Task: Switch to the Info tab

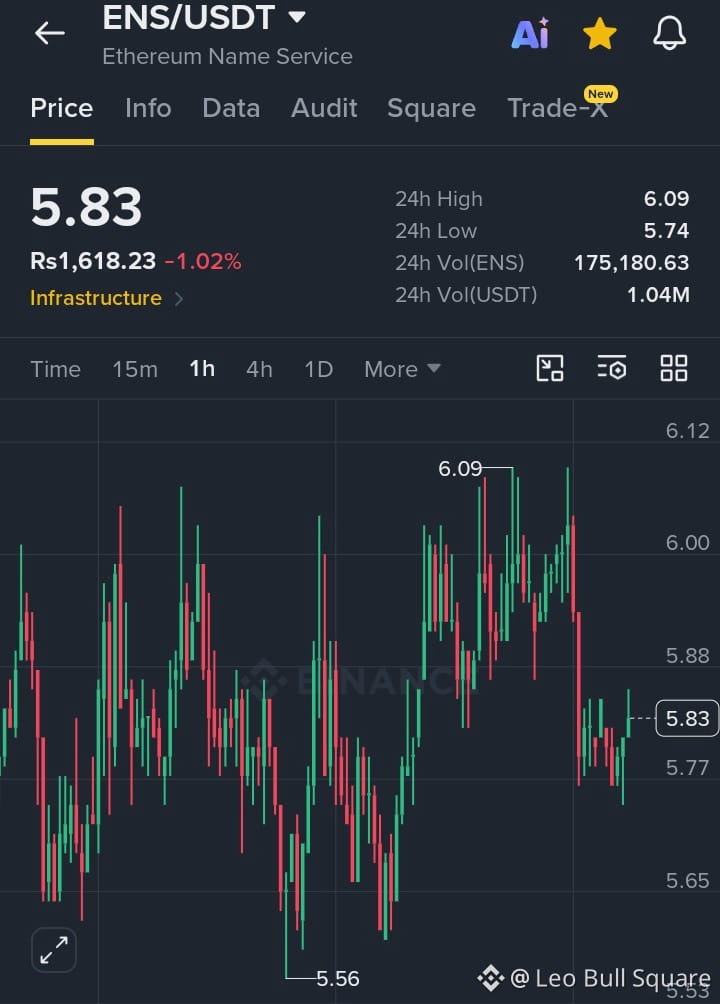Action: [x=148, y=108]
